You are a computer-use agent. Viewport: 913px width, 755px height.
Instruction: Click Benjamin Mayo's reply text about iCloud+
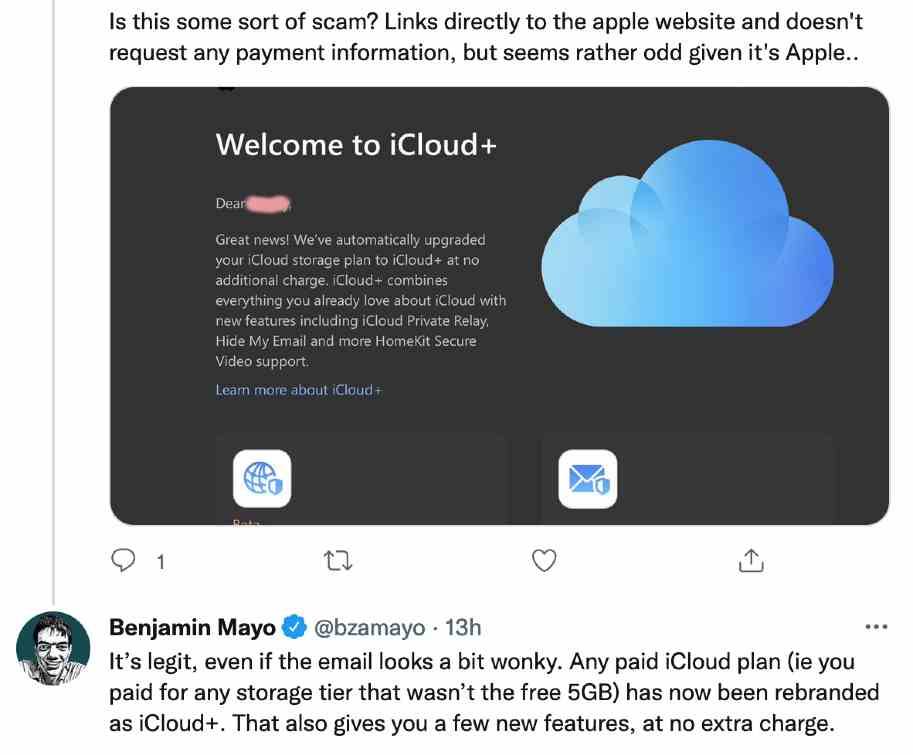tap(494, 693)
